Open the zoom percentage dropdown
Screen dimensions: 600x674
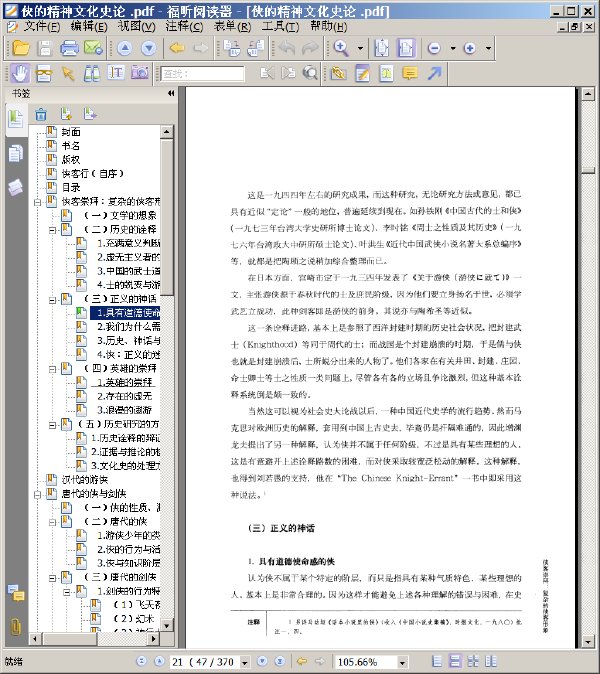coord(402,662)
